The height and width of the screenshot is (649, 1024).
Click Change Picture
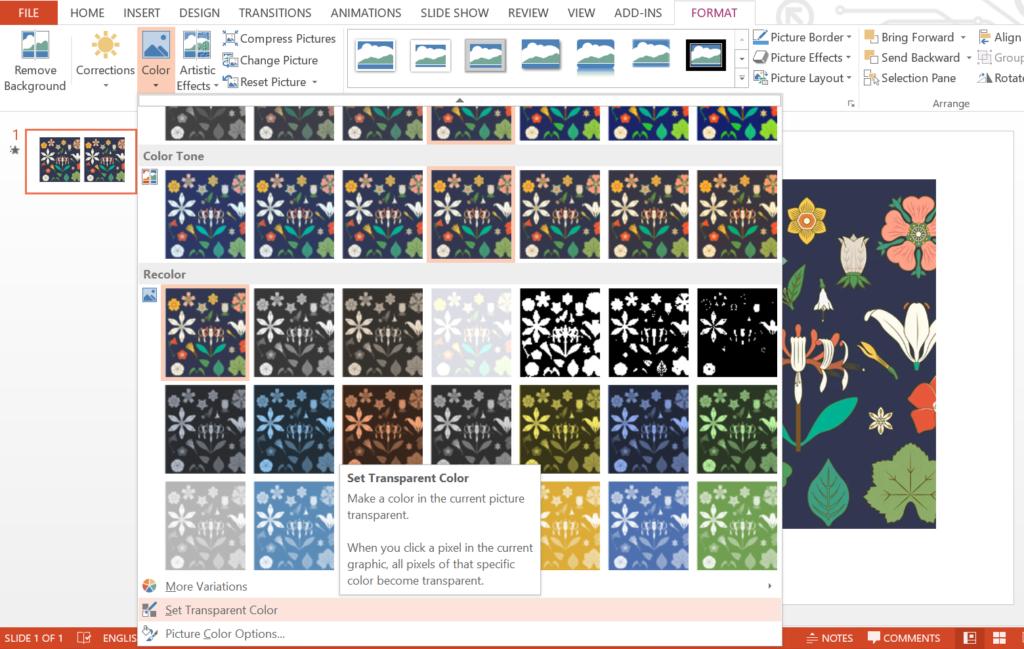pos(278,60)
